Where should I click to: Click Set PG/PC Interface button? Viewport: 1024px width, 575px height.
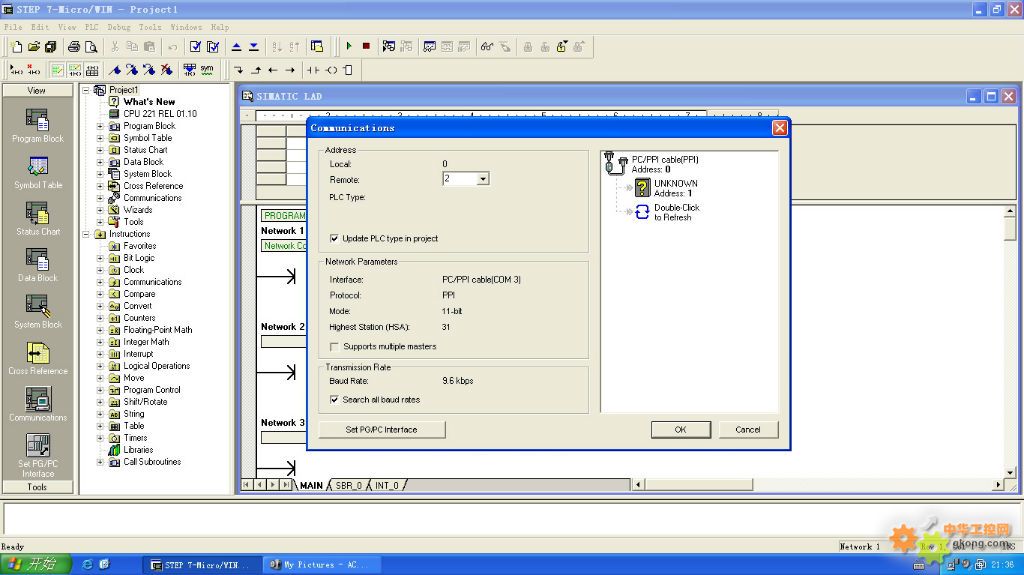(381, 429)
